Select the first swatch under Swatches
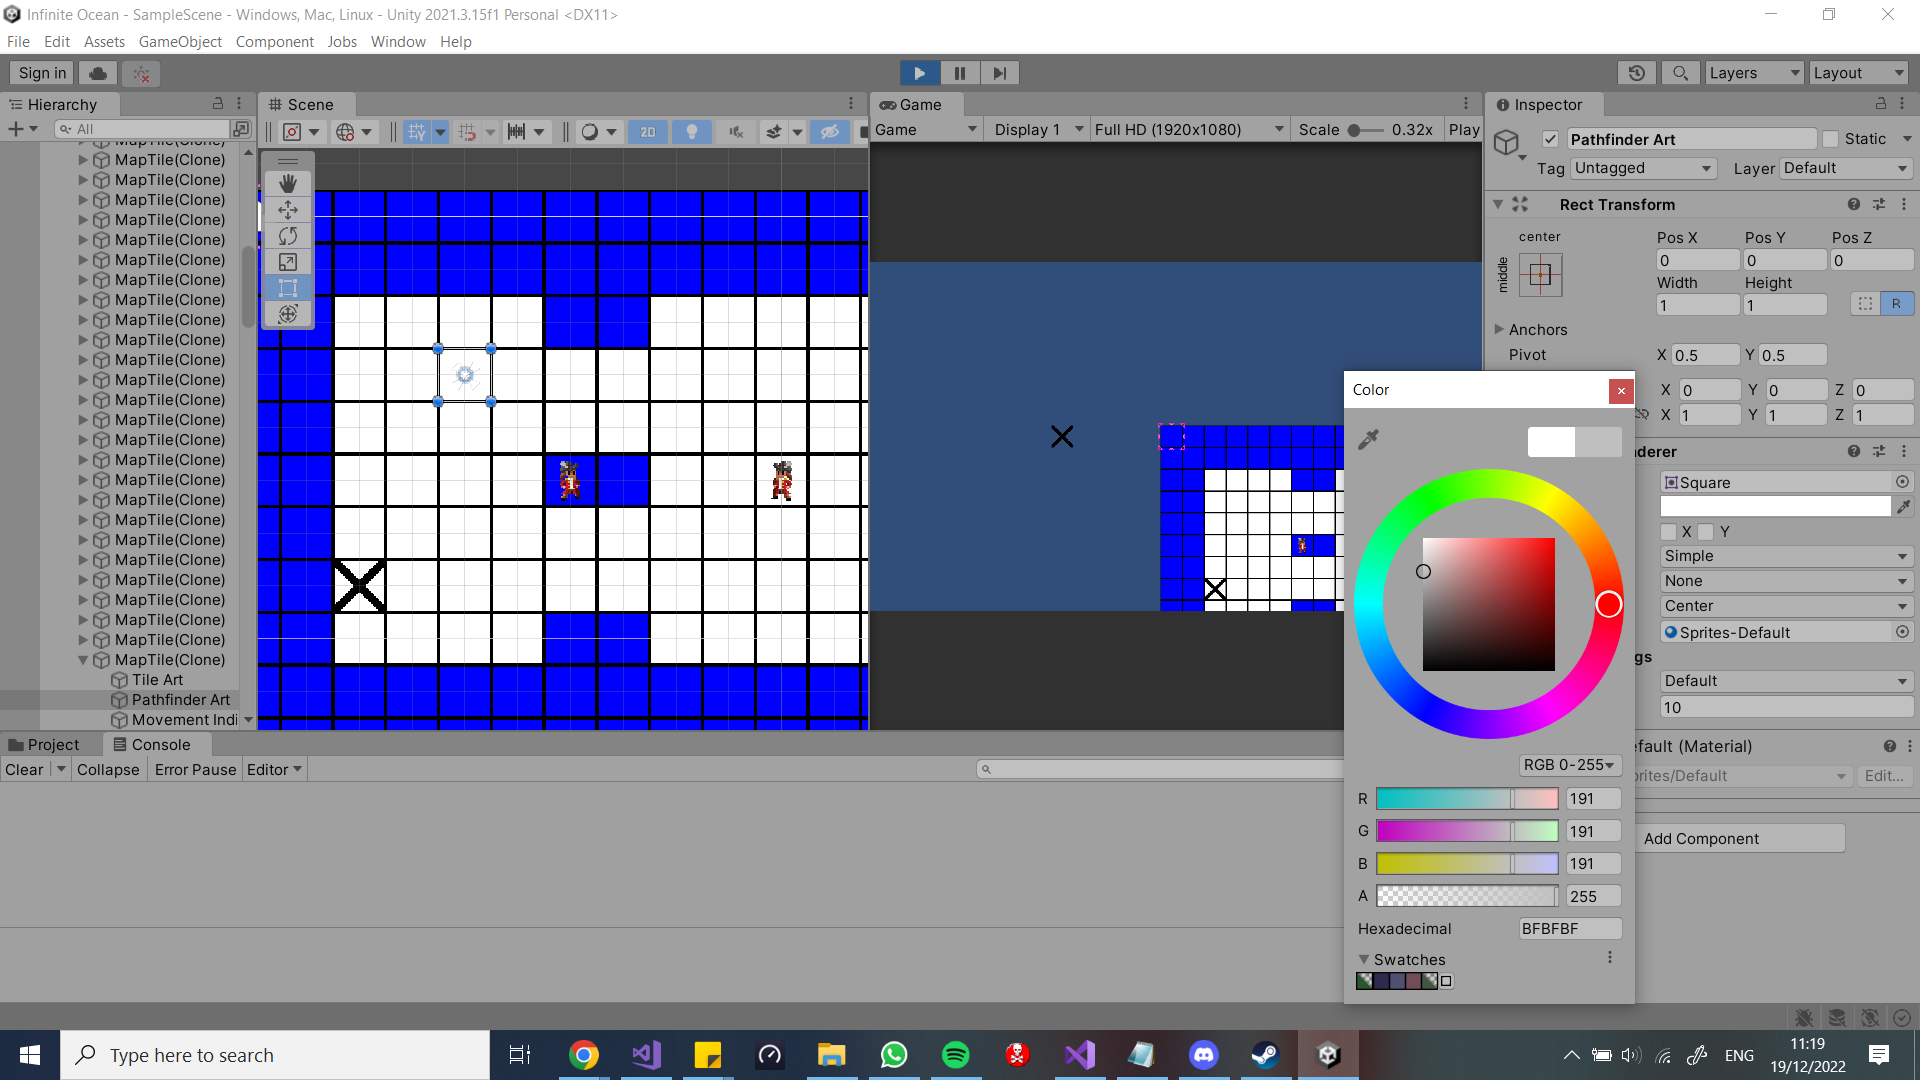 (1365, 981)
